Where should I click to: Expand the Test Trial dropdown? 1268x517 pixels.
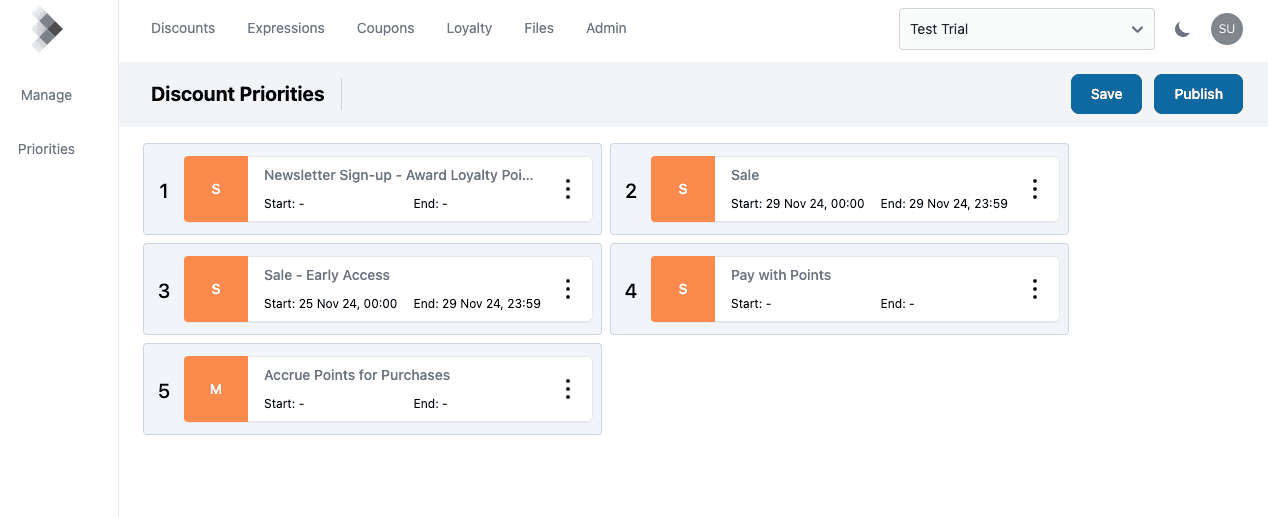1026,29
